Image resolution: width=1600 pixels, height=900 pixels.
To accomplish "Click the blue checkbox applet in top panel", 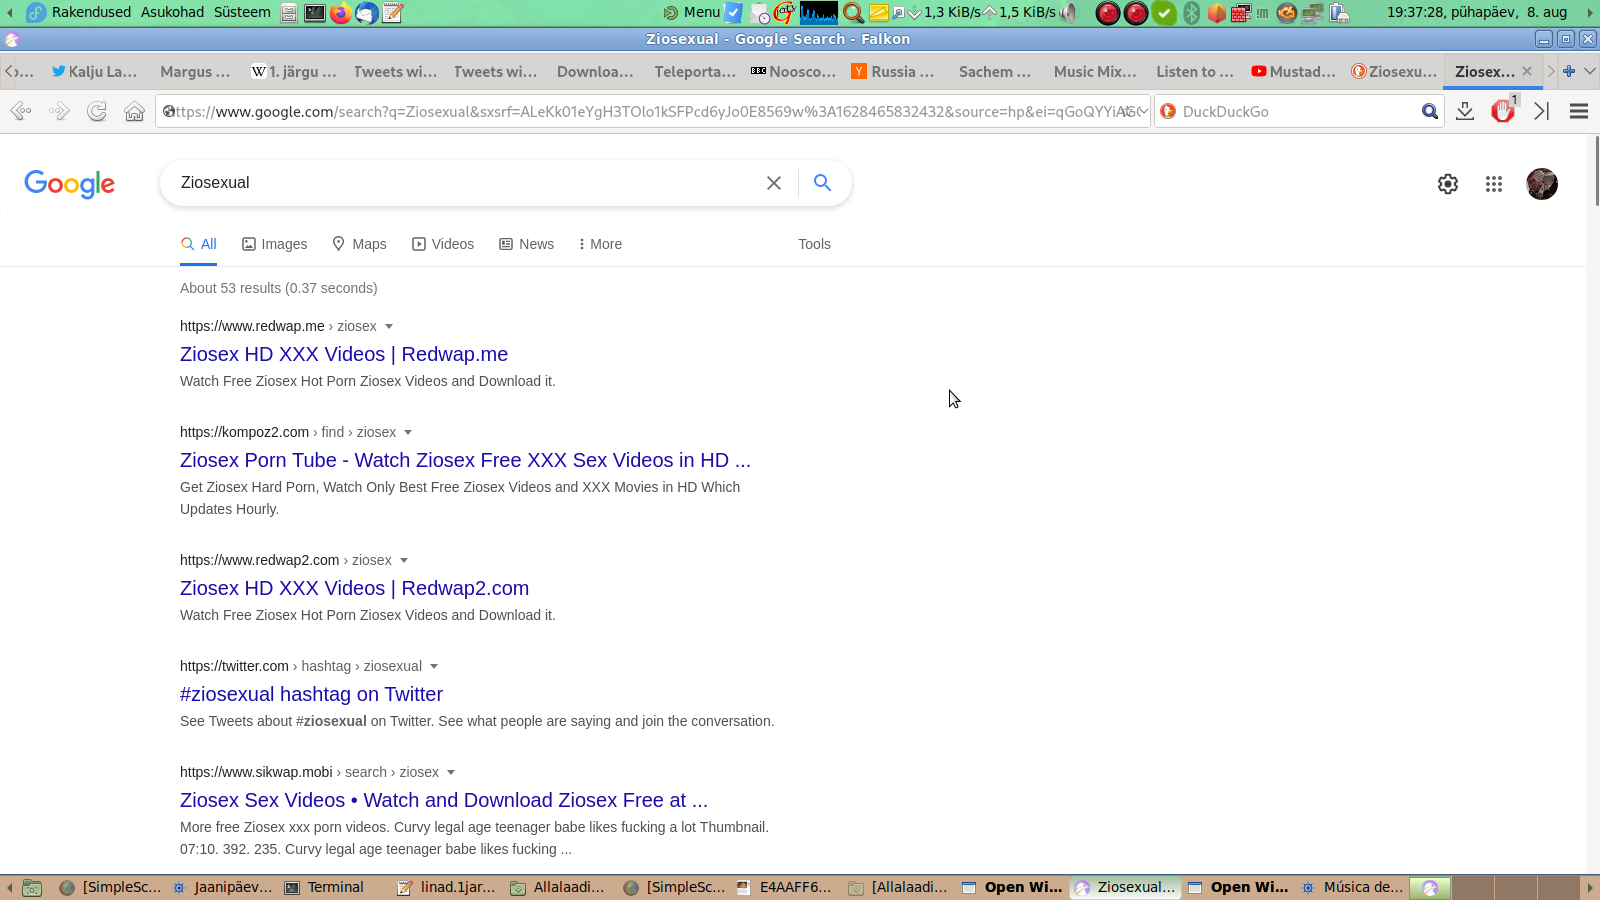I will click(x=733, y=13).
